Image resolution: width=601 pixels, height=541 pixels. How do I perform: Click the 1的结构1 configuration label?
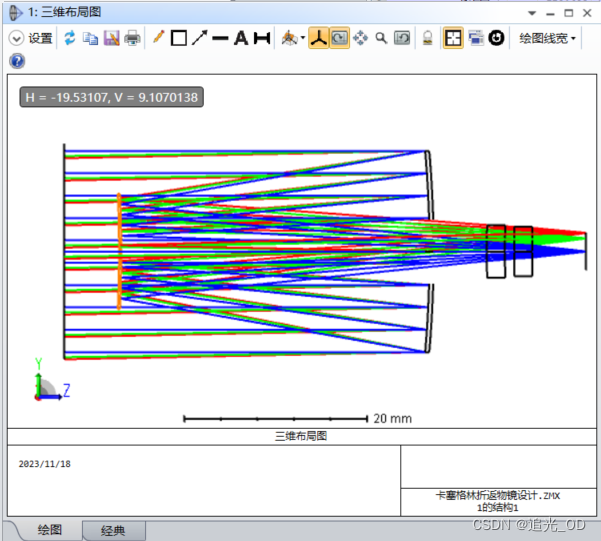(498, 508)
